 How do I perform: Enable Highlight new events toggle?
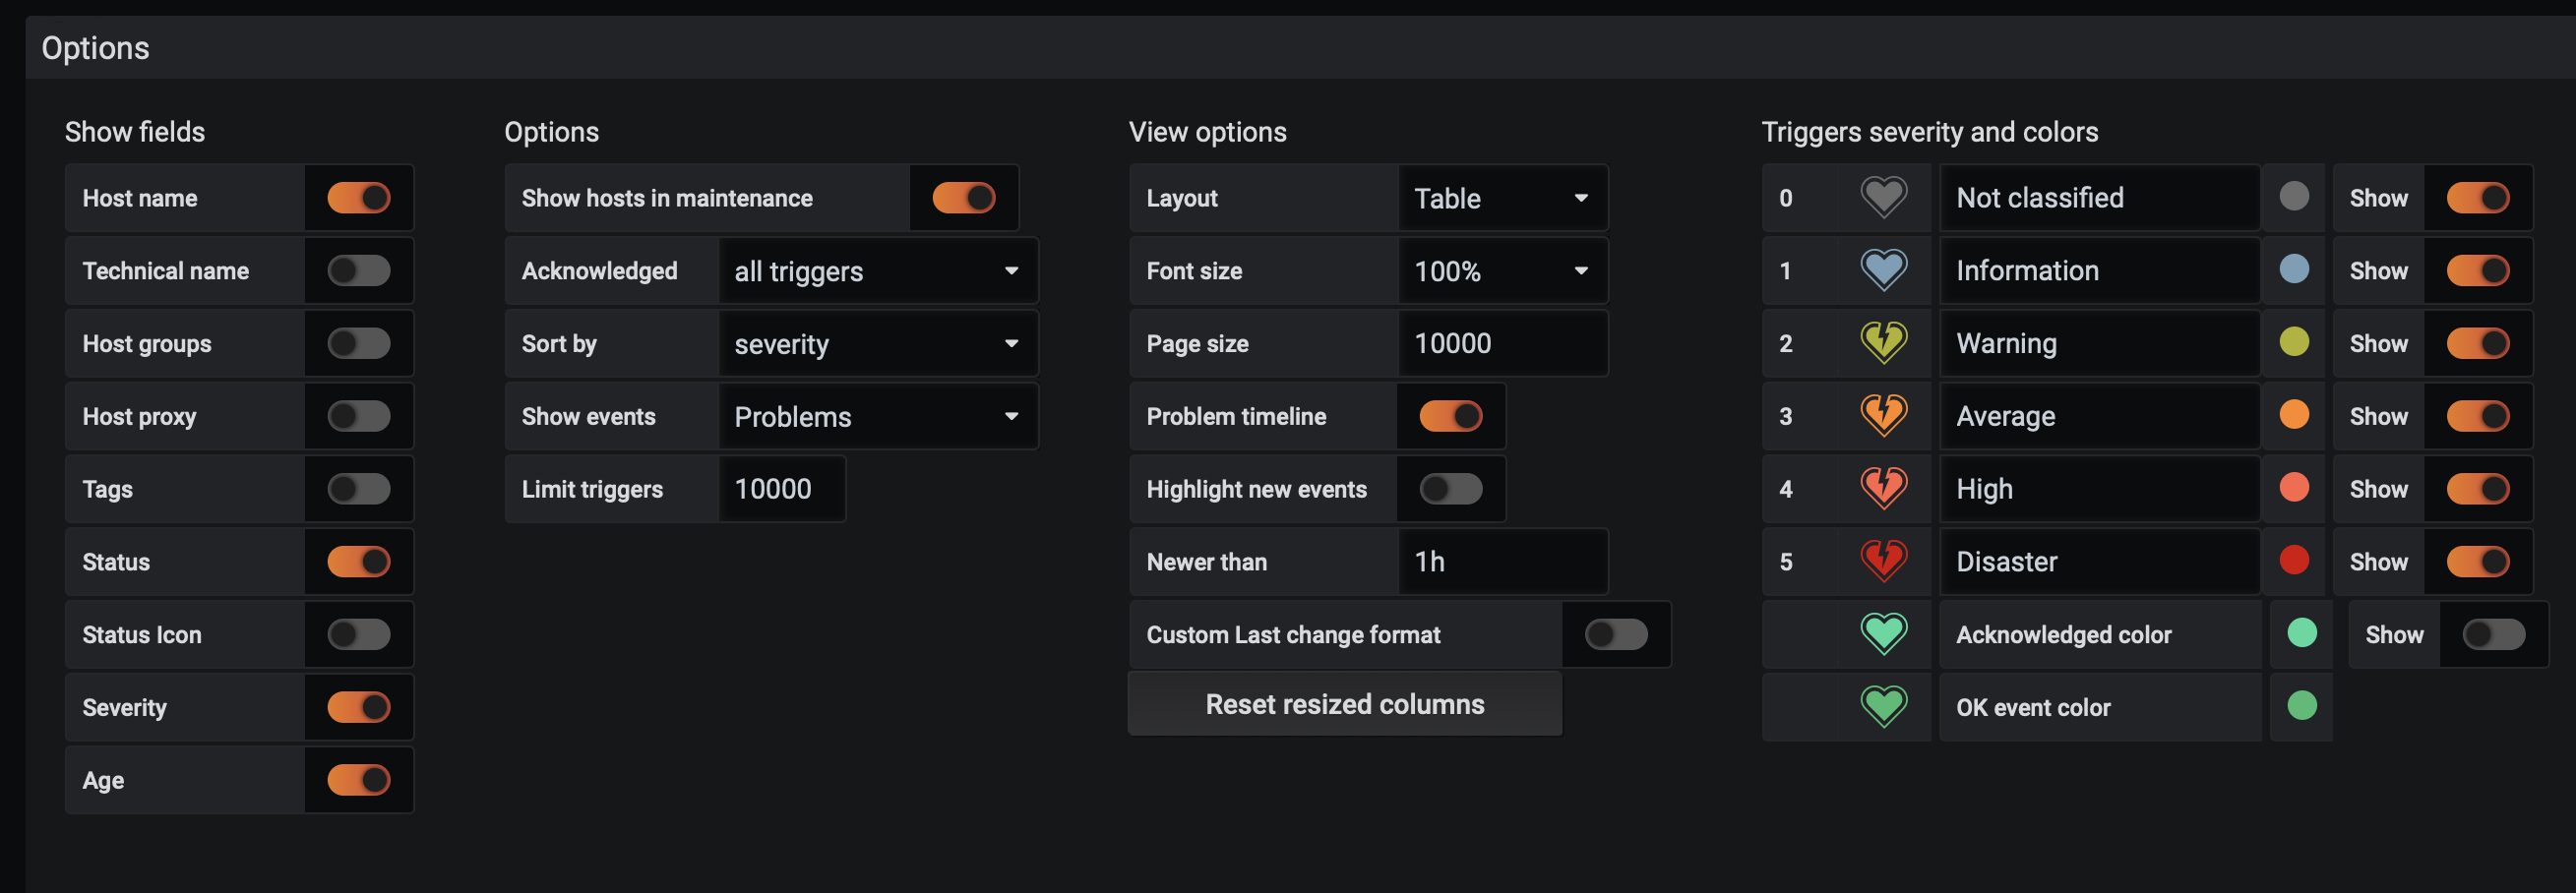point(1451,490)
